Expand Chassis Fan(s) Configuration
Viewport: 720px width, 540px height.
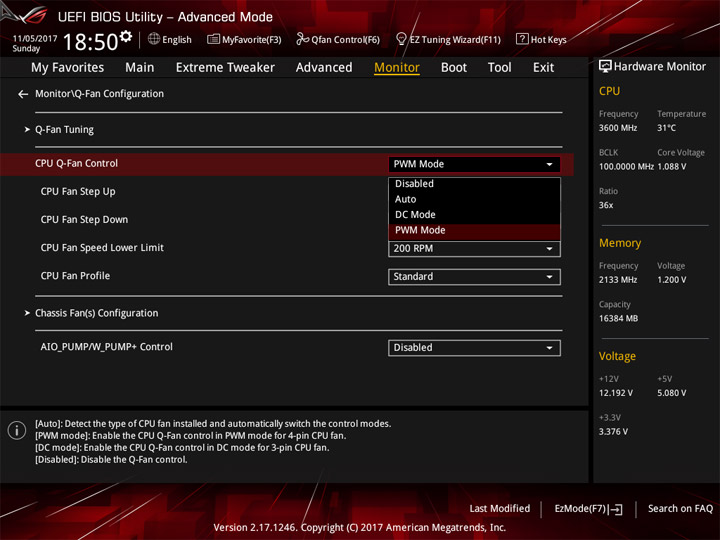click(x=96, y=313)
